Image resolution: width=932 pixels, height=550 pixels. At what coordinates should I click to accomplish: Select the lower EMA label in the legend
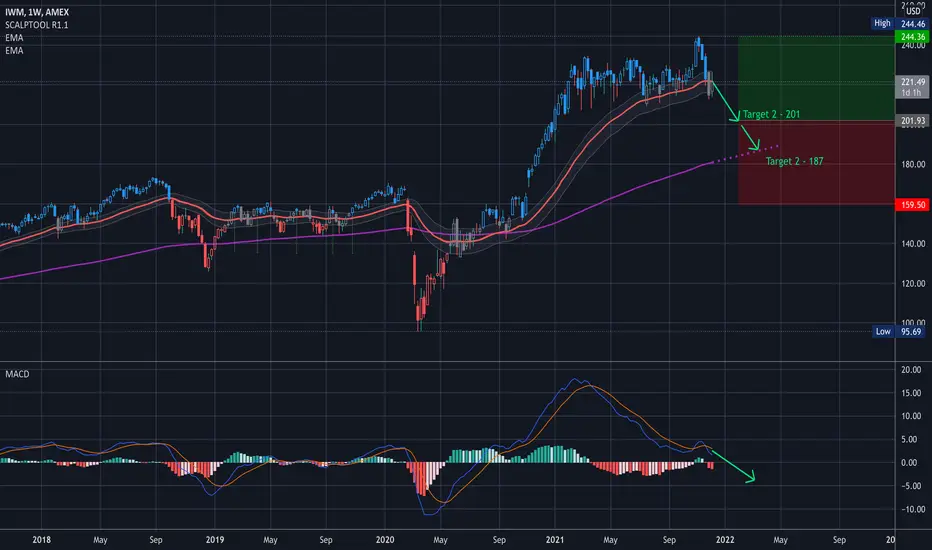[14, 51]
